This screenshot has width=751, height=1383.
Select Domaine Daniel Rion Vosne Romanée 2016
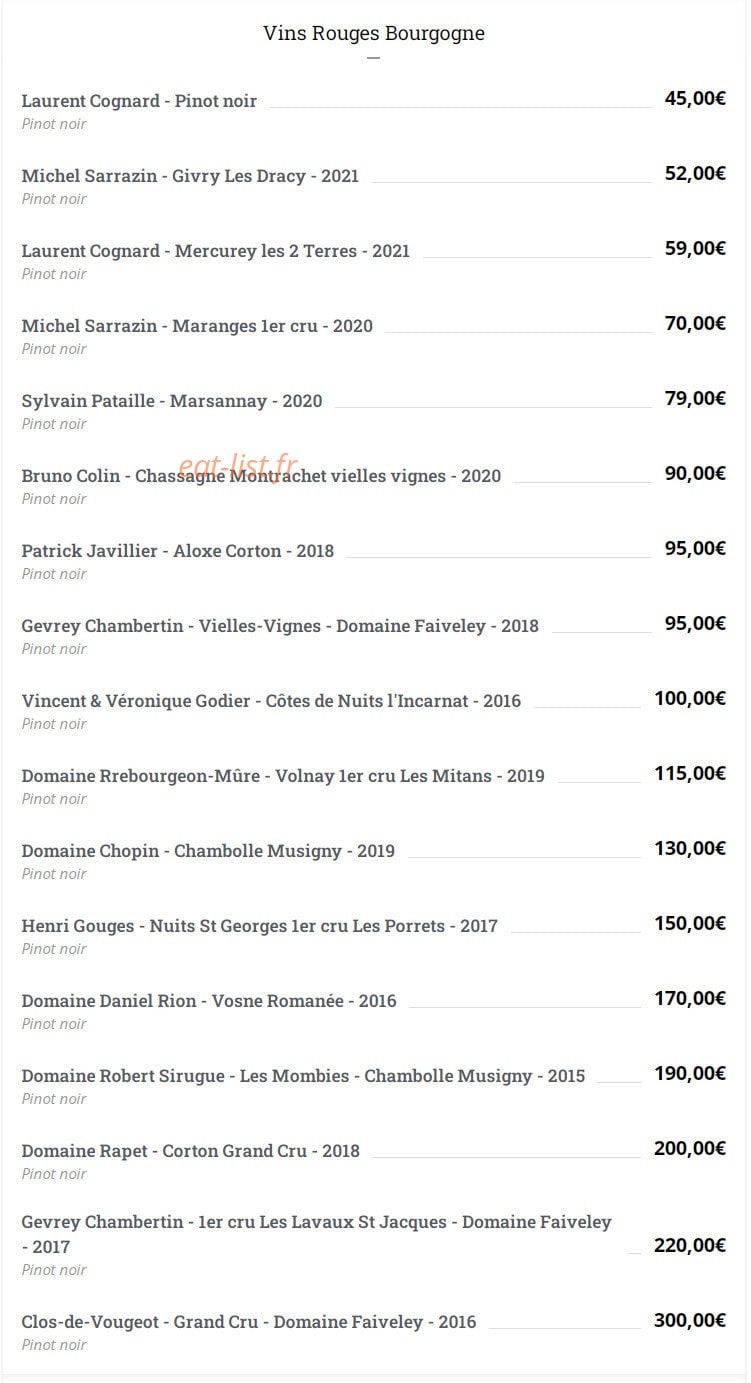pos(209,1001)
